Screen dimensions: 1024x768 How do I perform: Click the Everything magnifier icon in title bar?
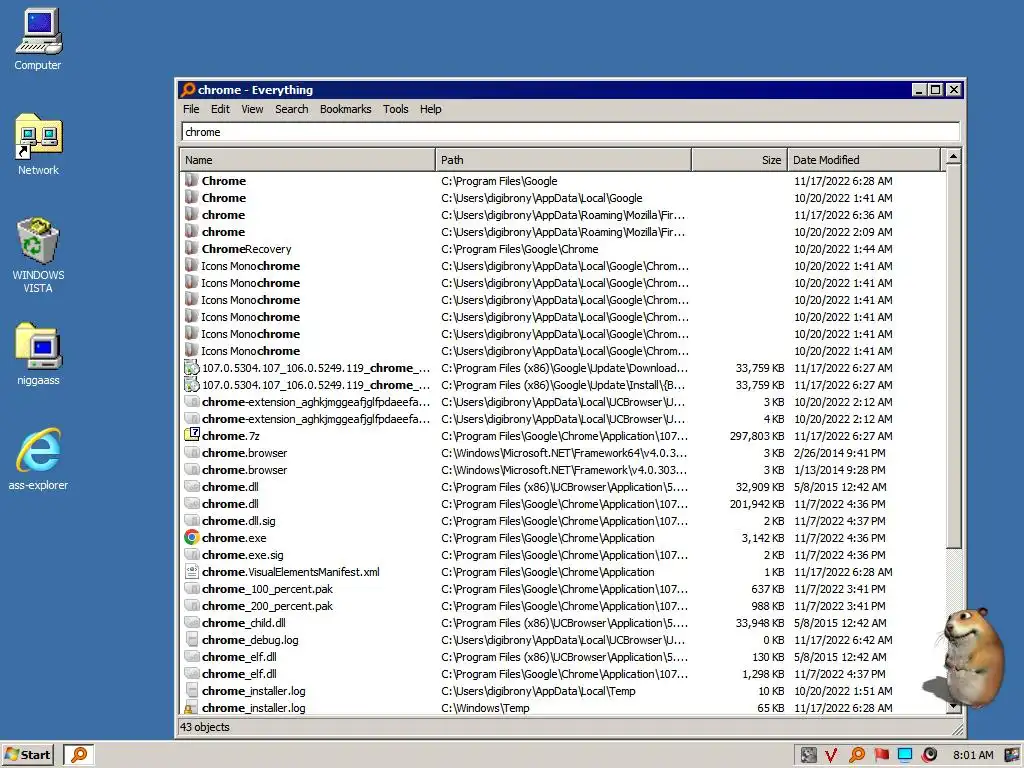[x=188, y=89]
